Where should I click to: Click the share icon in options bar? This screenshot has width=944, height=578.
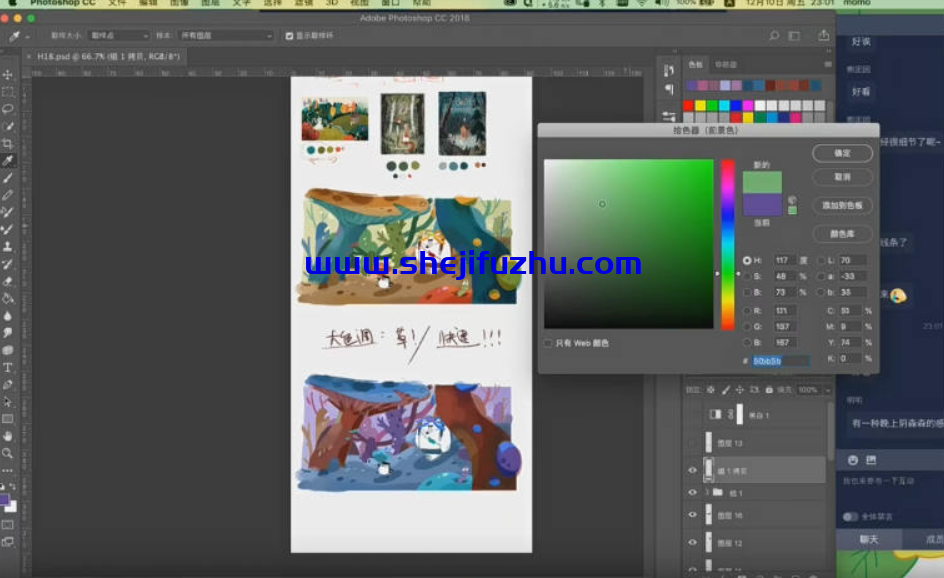(824, 36)
